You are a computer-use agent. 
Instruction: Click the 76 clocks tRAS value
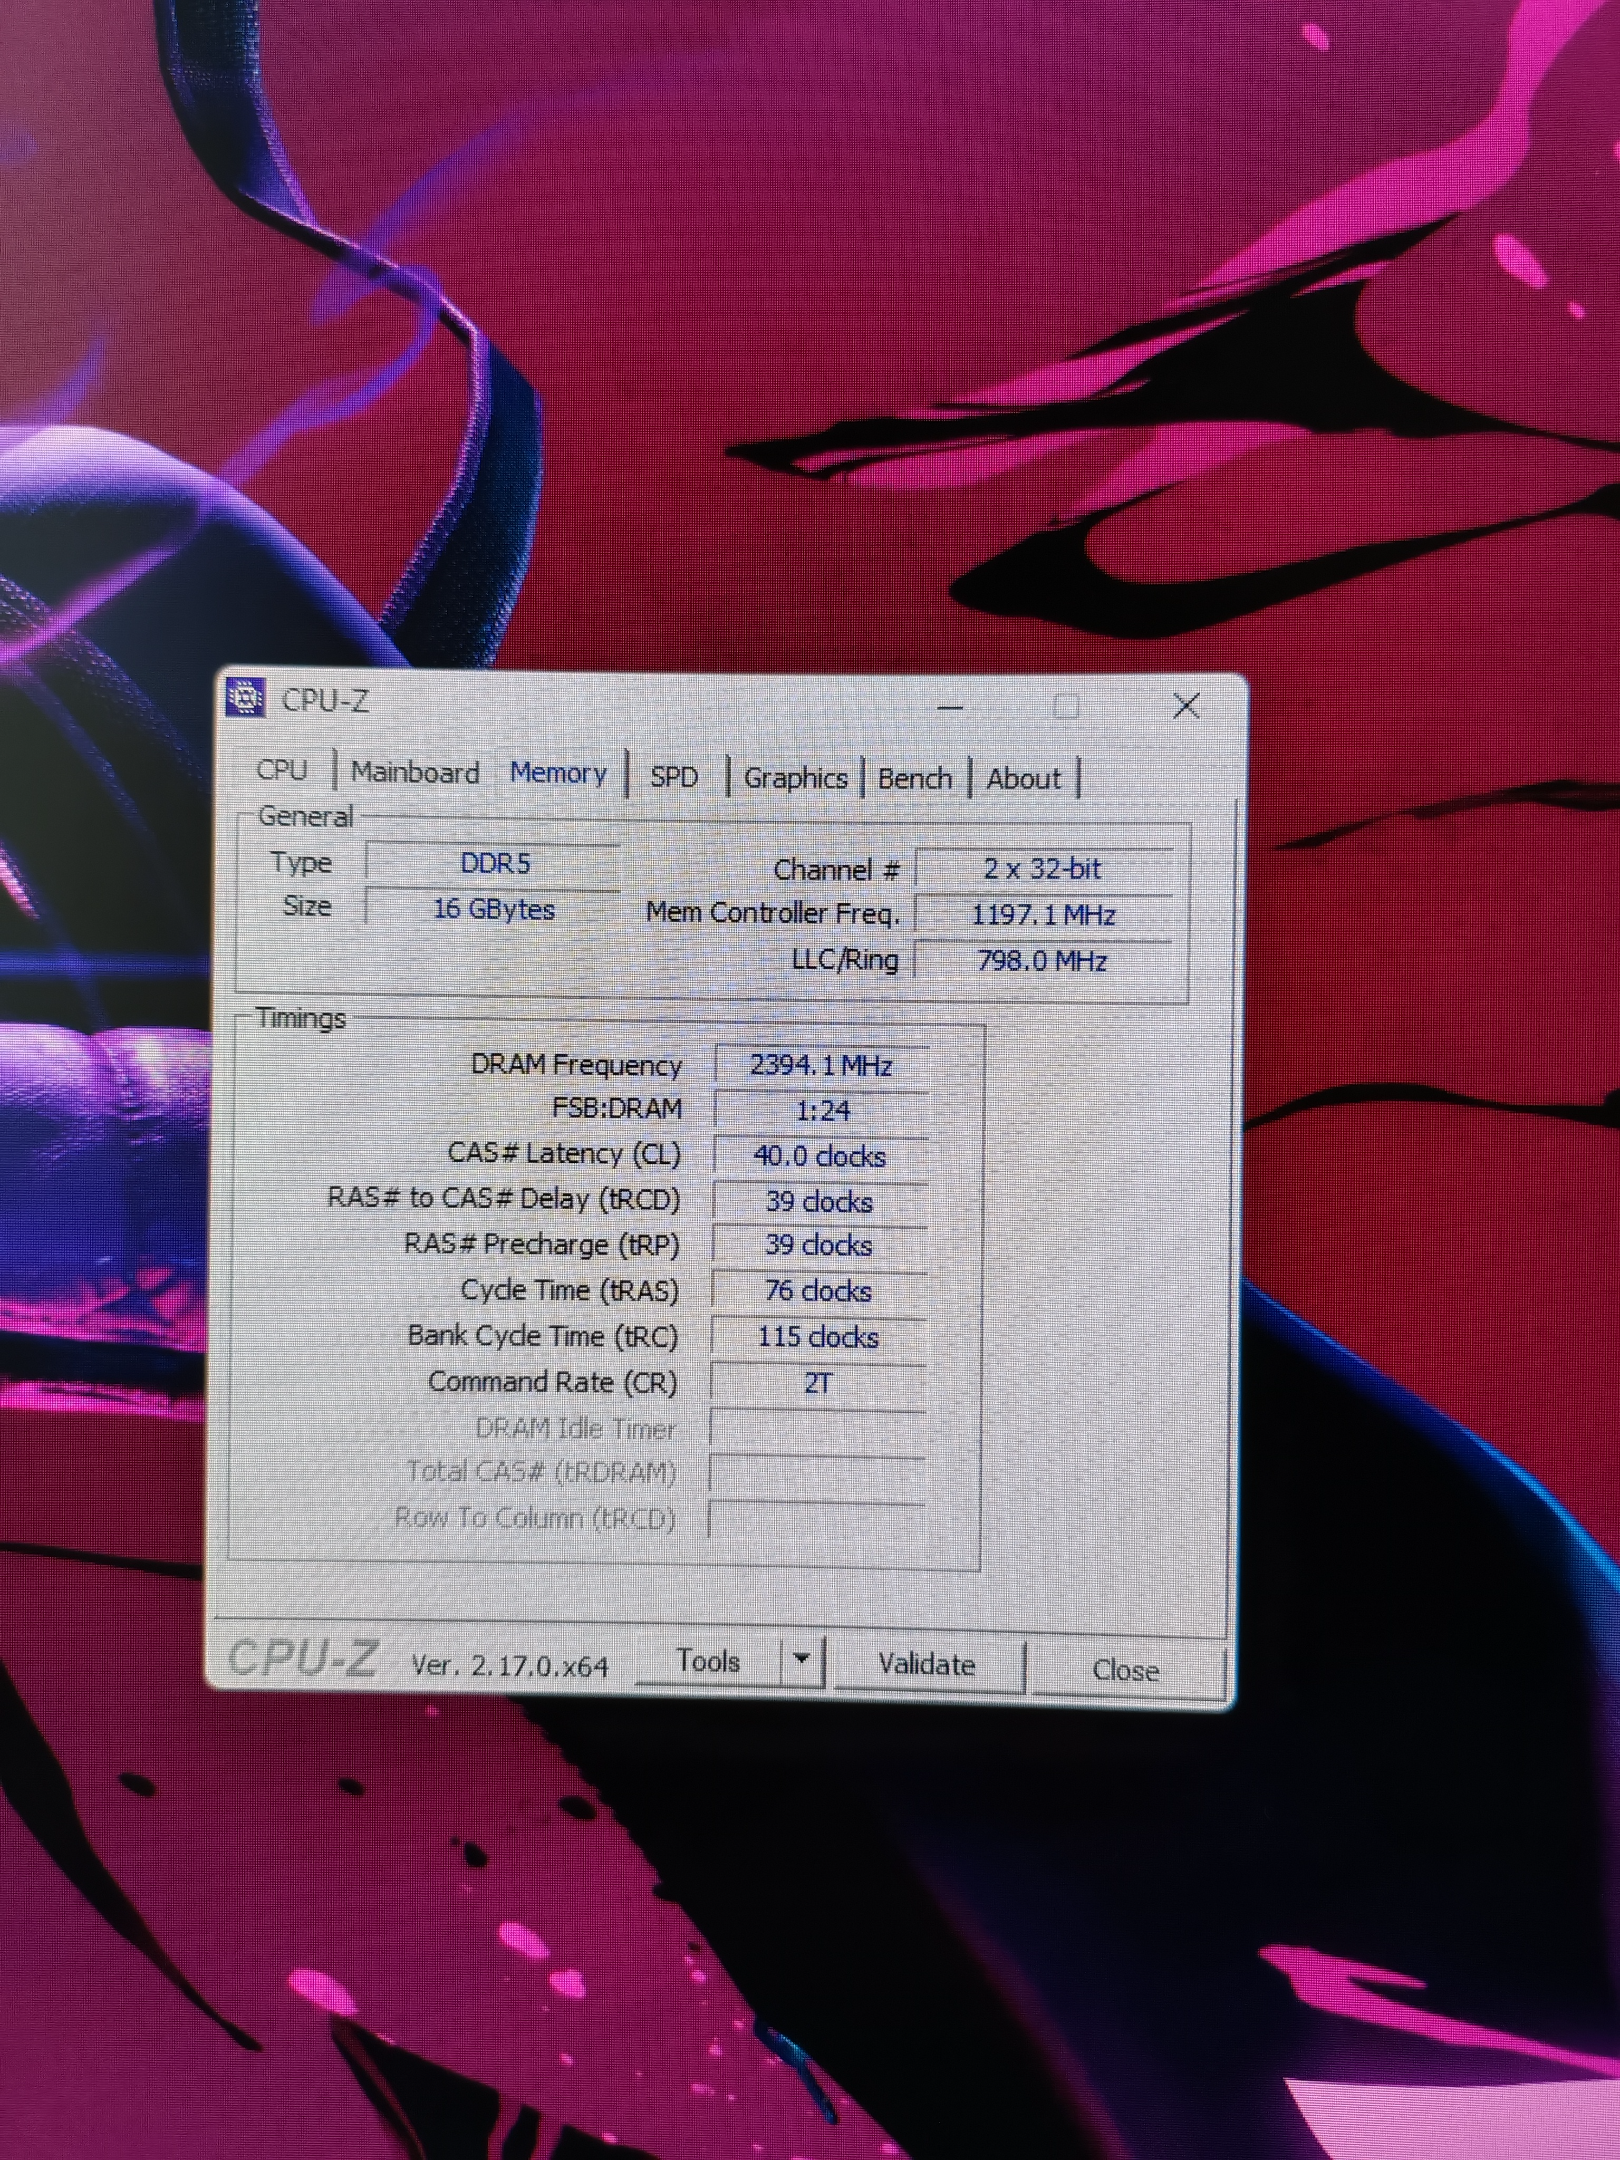pos(819,1291)
